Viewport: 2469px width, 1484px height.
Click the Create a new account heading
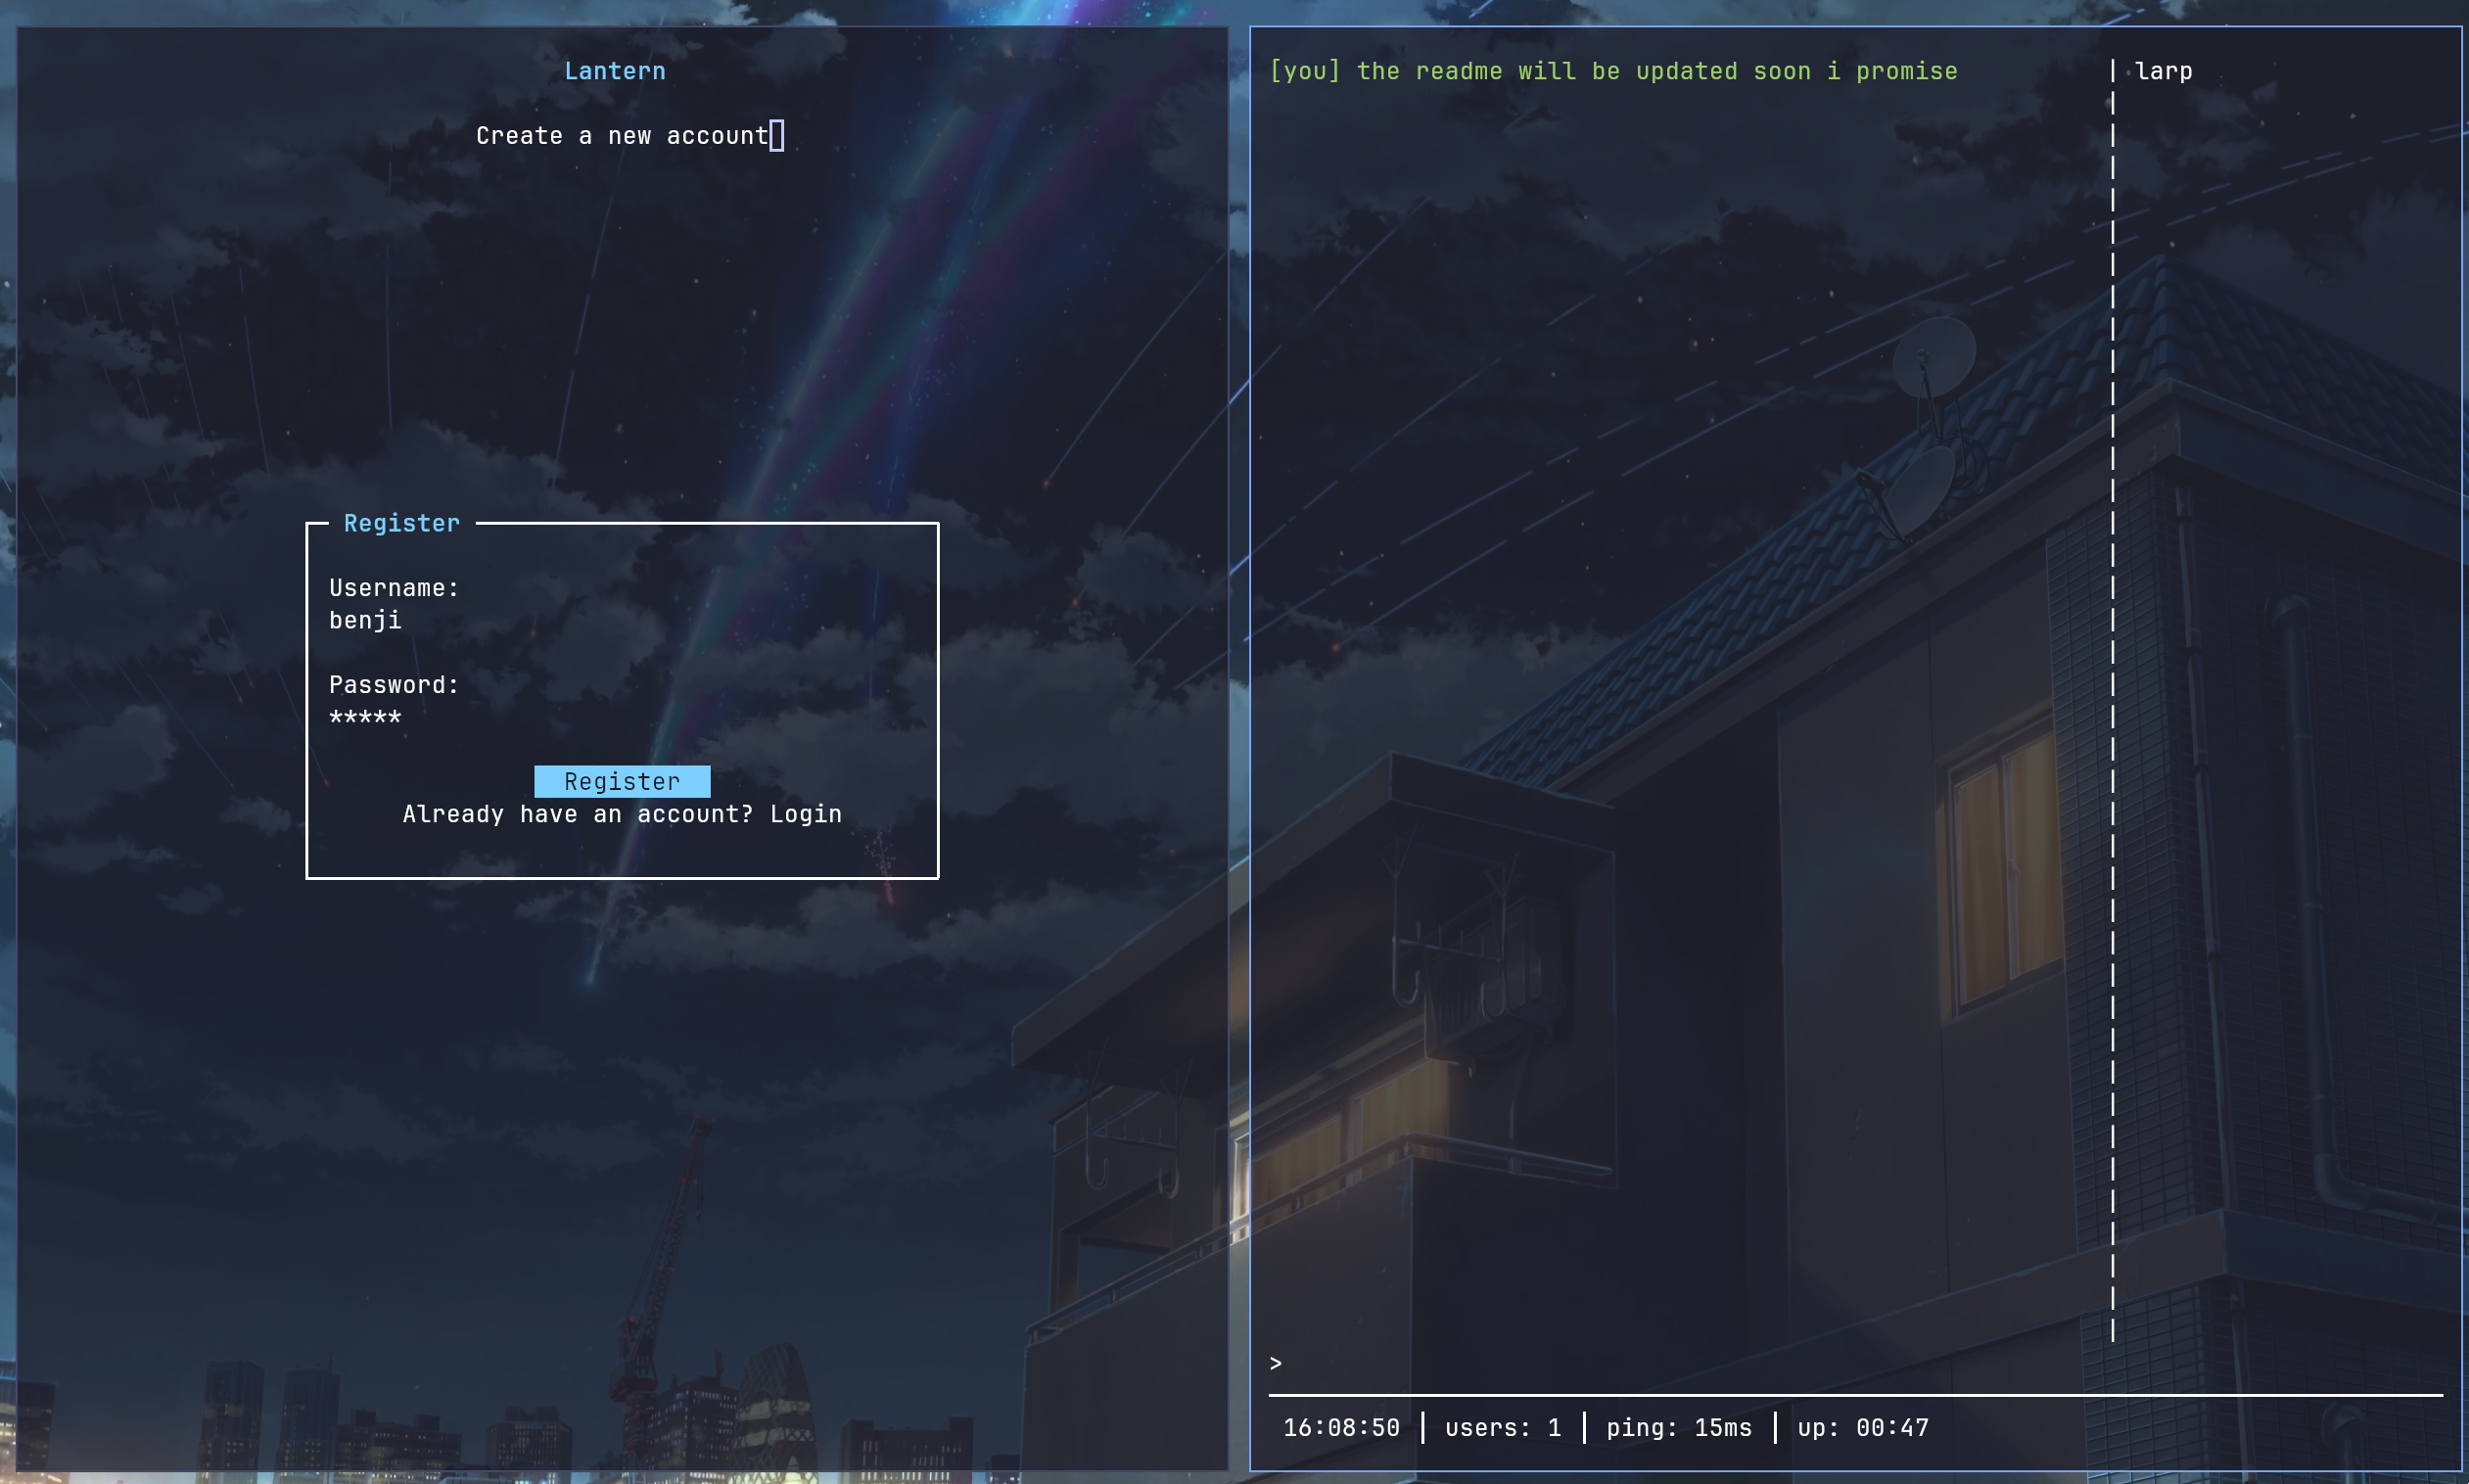pos(621,136)
